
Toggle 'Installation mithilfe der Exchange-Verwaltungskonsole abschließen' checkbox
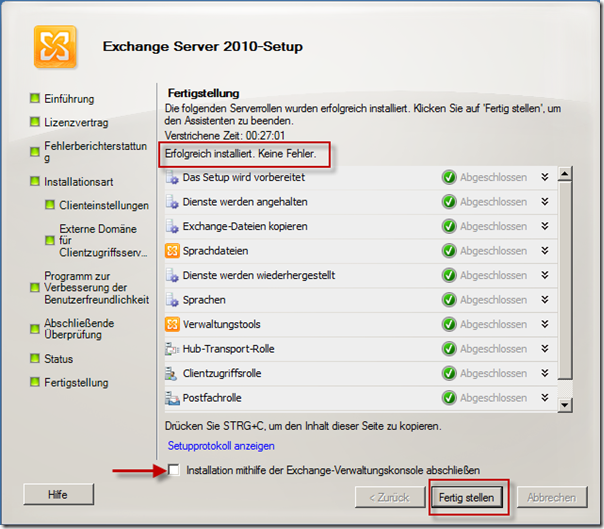coord(174,470)
